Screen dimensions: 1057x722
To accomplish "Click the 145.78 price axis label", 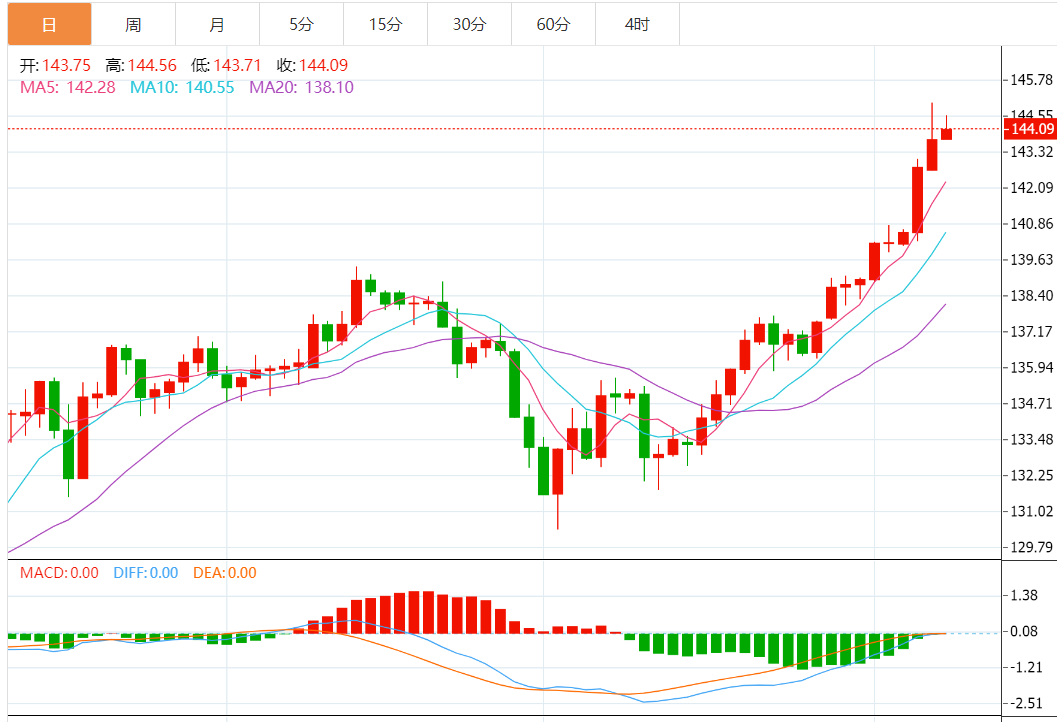I will 1031,80.
